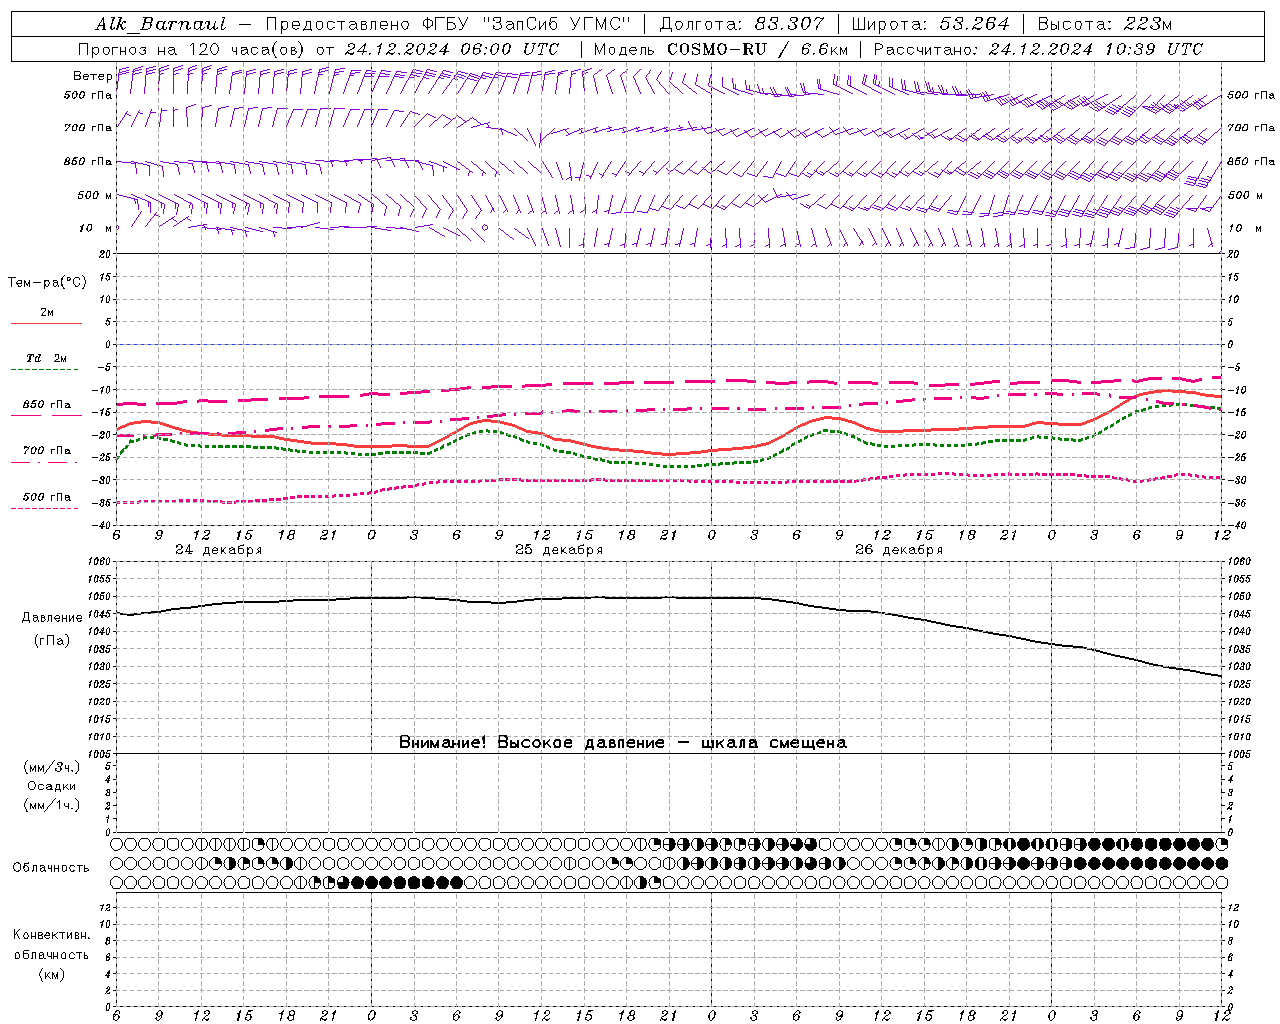Screen dimensions: 1280x1024
Task: Click the dash-dot line sample under 700 гПа
Action: pos(46,461)
